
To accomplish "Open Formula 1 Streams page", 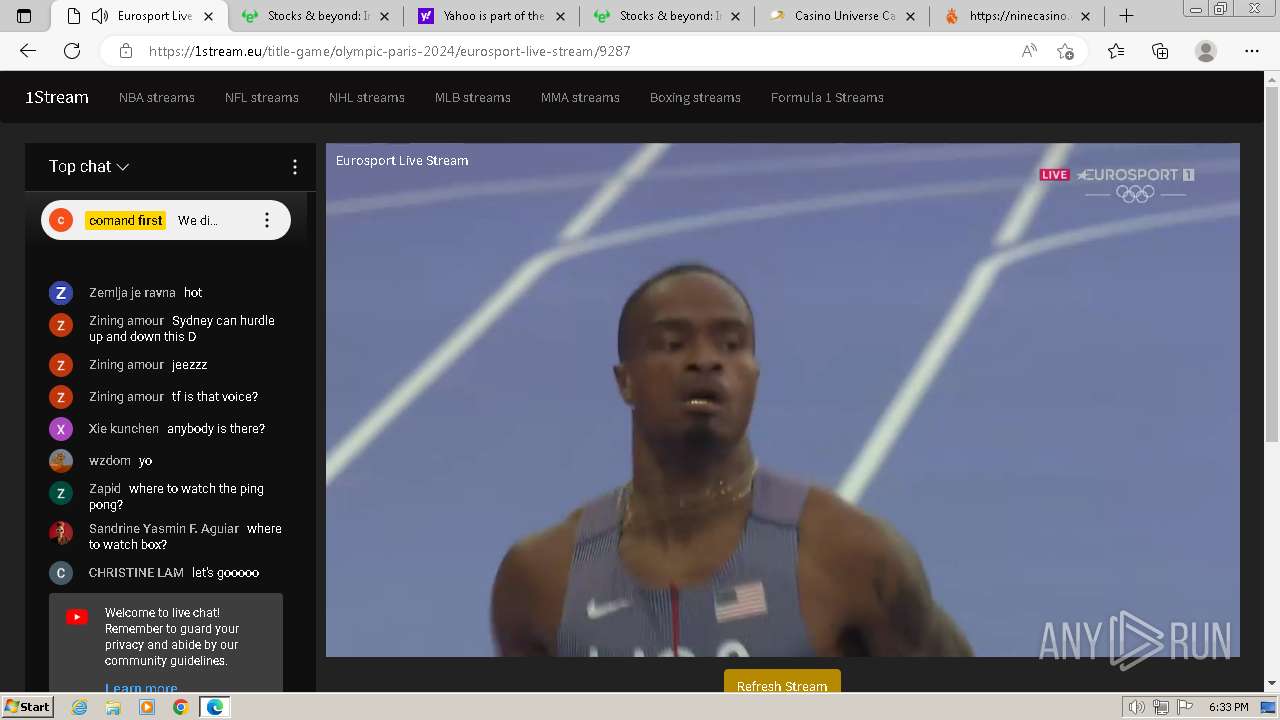I will click(x=827, y=97).
